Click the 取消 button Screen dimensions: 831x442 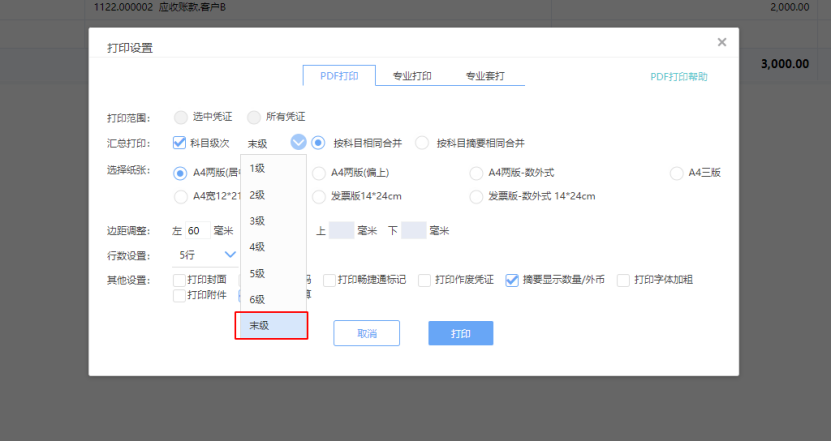click(366, 333)
